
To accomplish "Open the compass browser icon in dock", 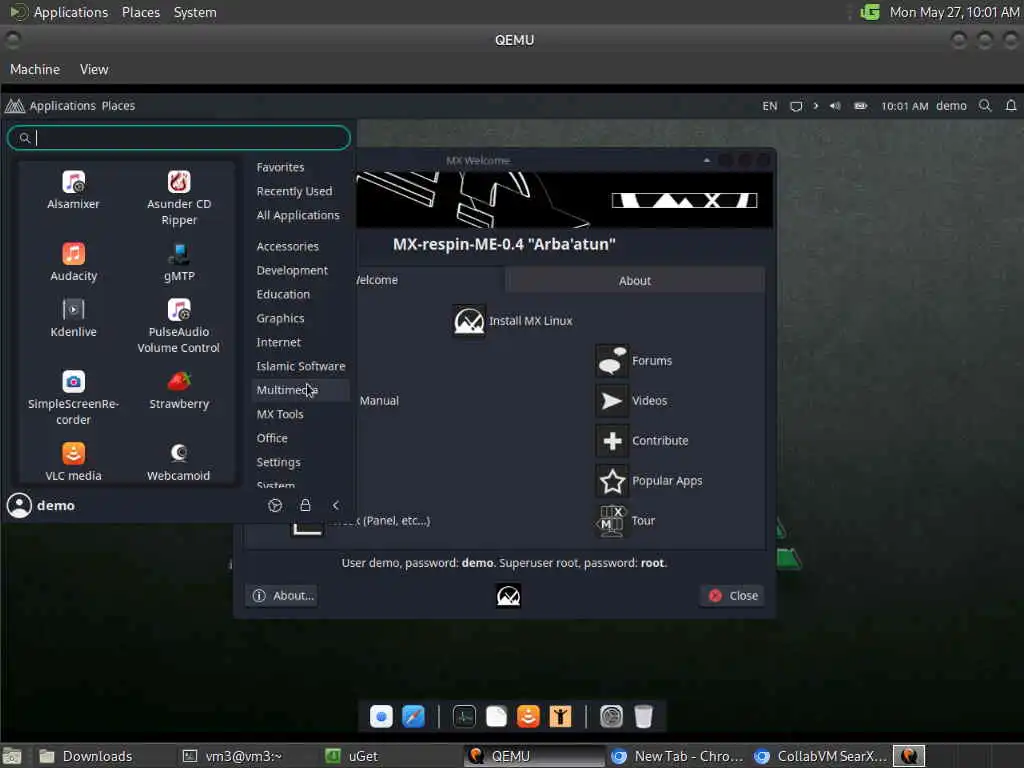I will point(413,716).
